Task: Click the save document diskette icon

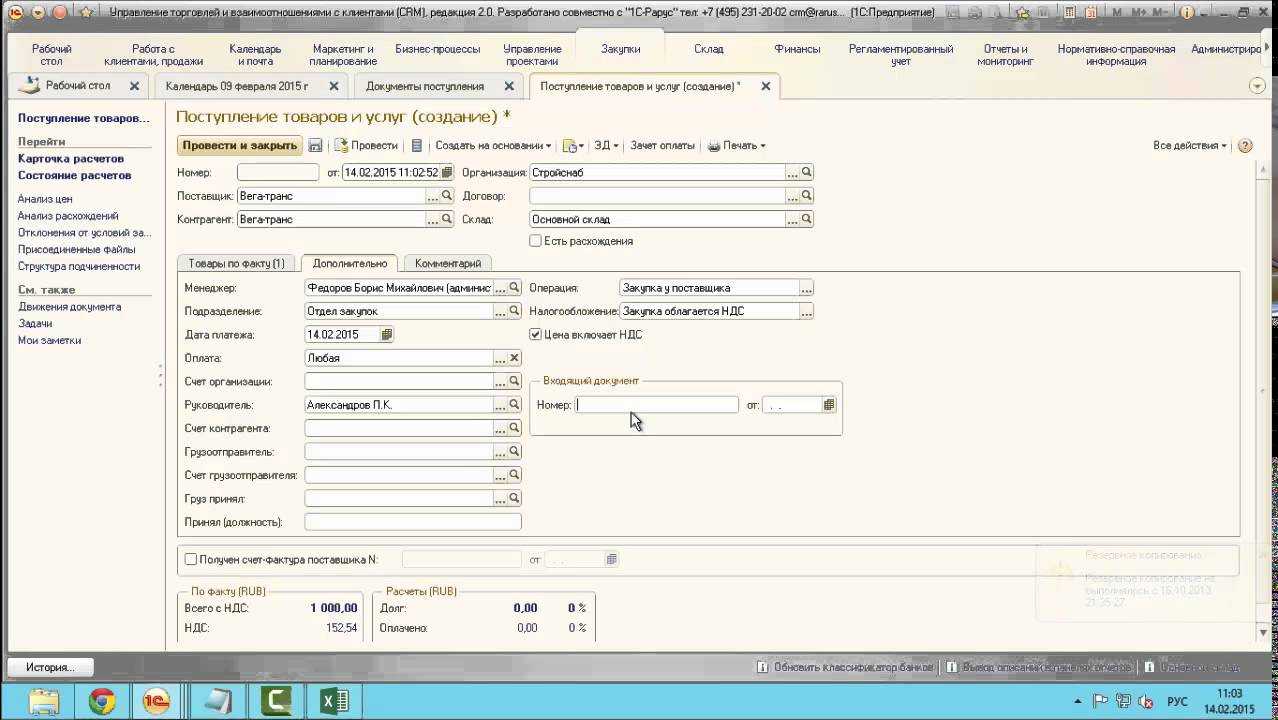Action: pos(315,146)
